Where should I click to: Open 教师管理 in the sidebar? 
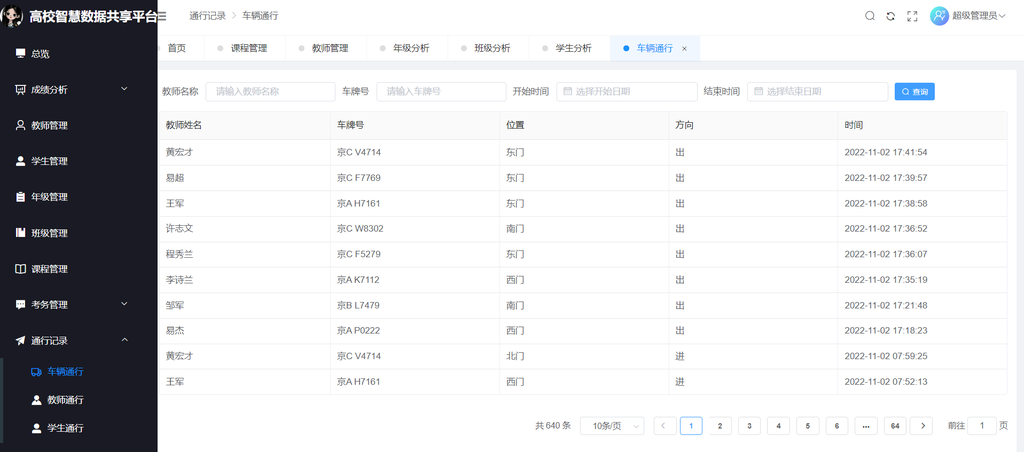pyautogui.click(x=49, y=126)
